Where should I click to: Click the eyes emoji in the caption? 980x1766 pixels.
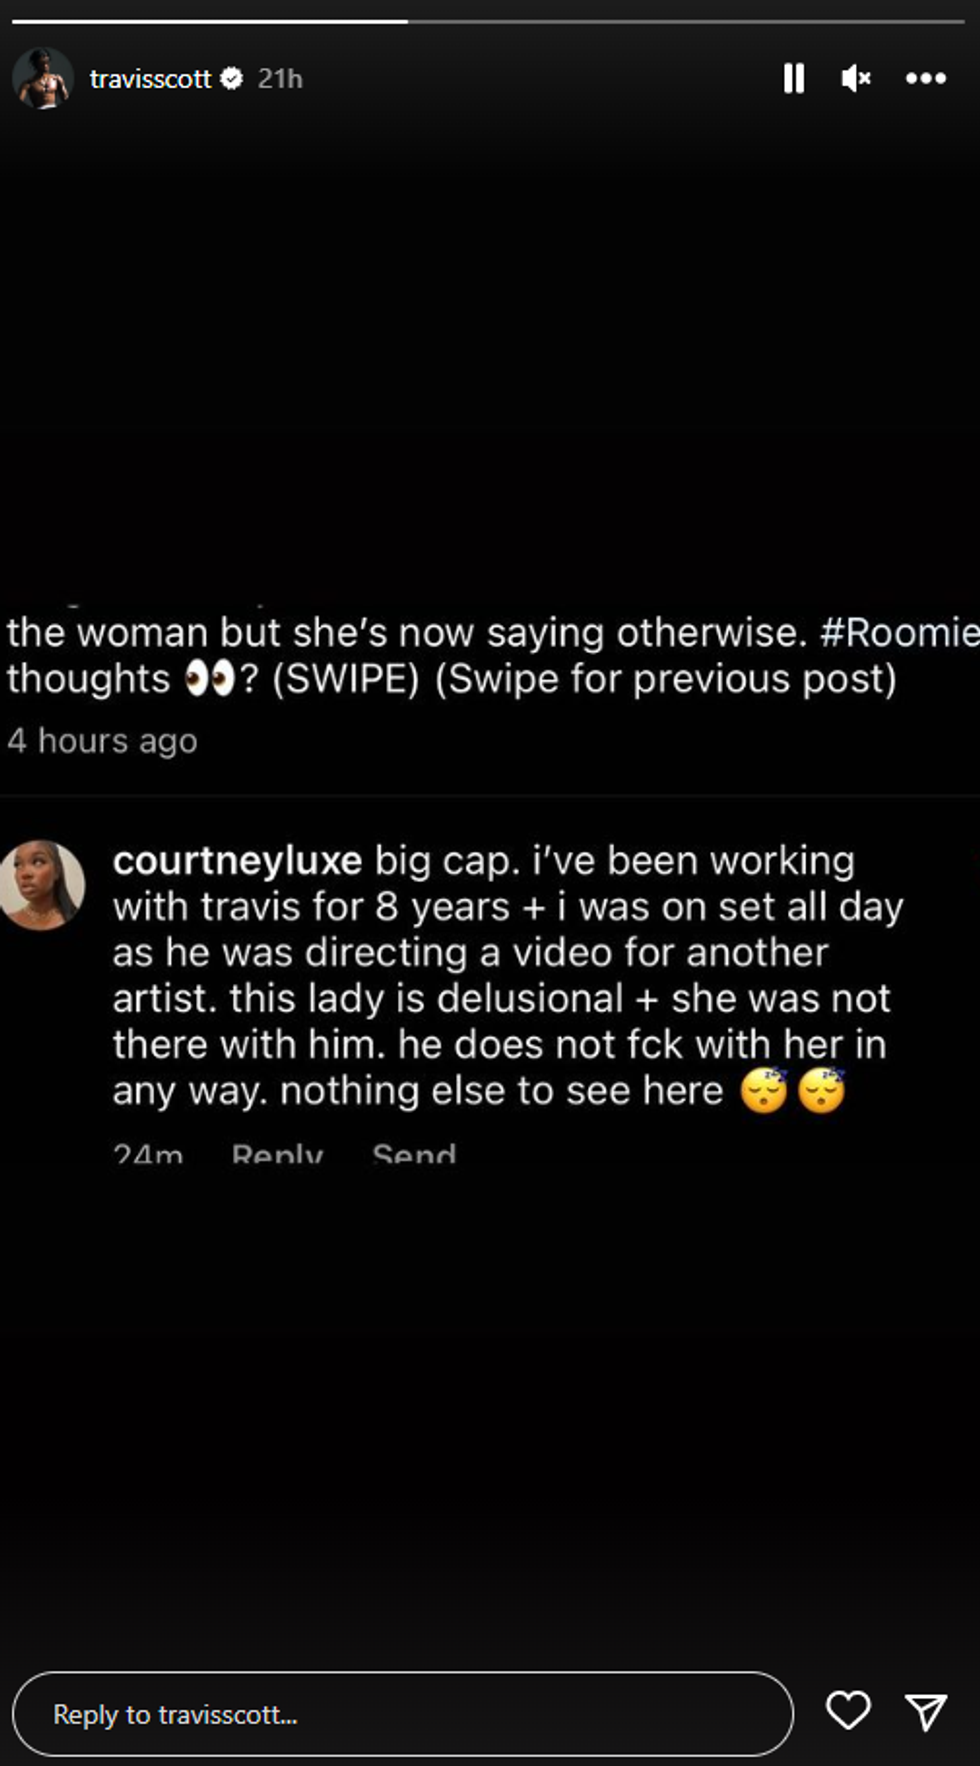pos(209,680)
